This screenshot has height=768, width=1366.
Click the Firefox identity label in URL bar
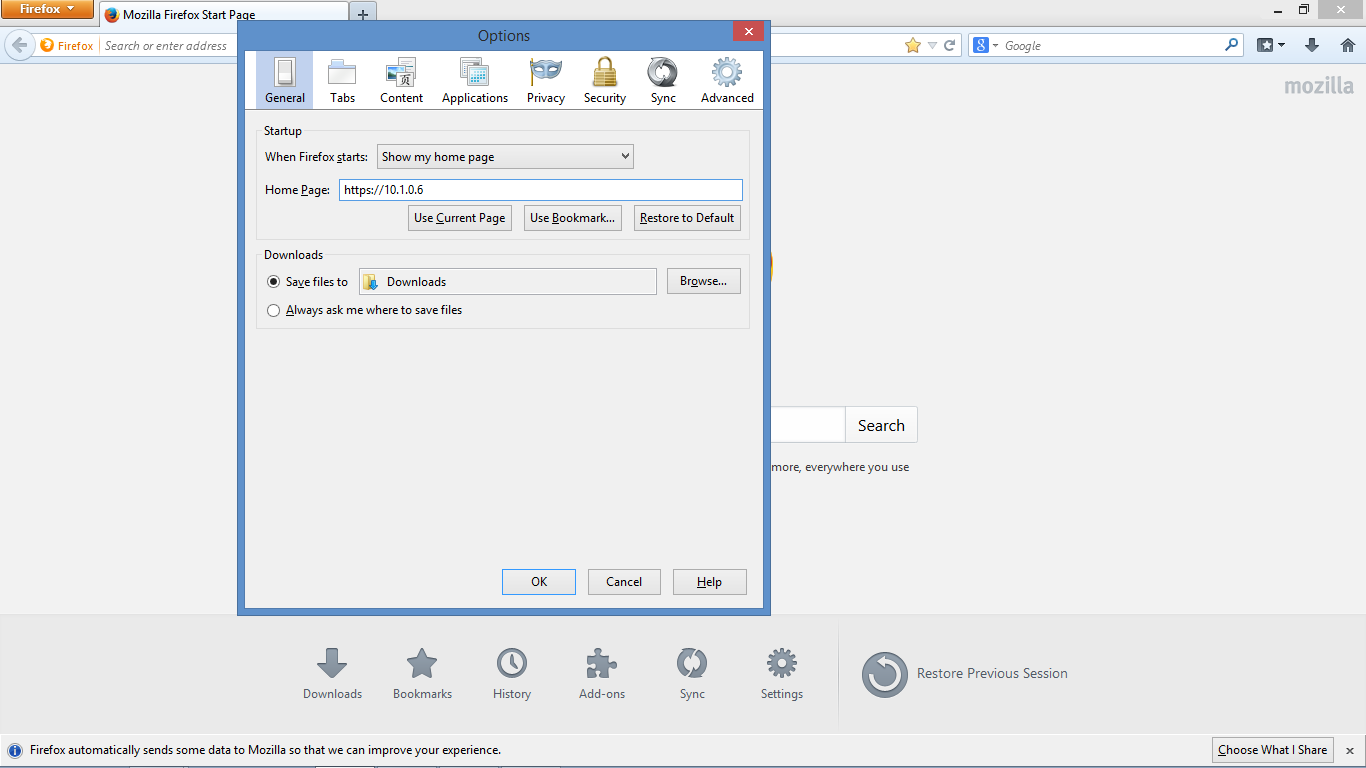click(67, 45)
